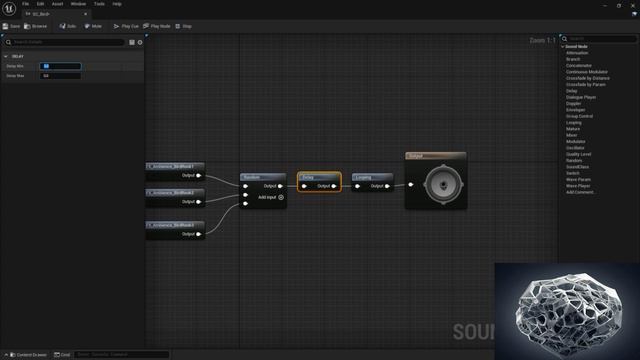Select Crossfade by Param in palette

pos(585,84)
